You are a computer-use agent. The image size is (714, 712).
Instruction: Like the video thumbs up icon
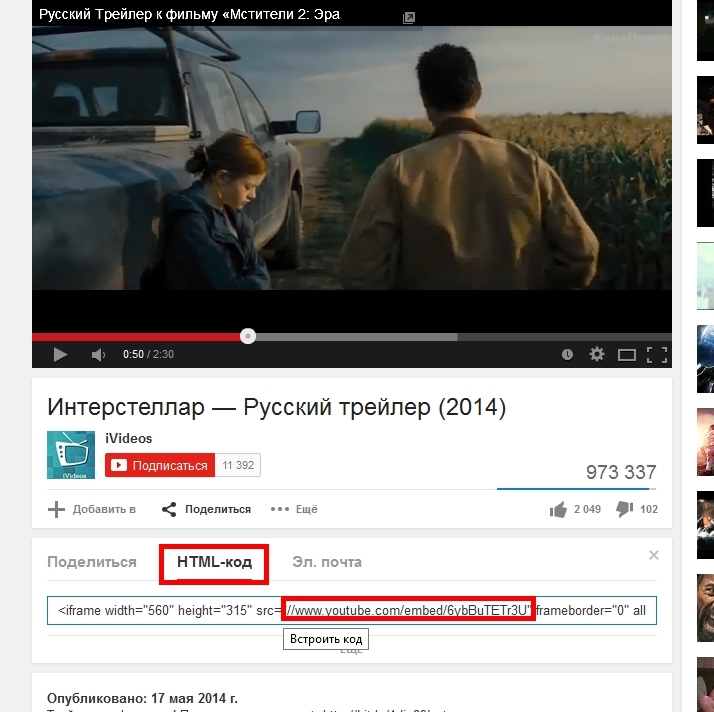(558, 509)
